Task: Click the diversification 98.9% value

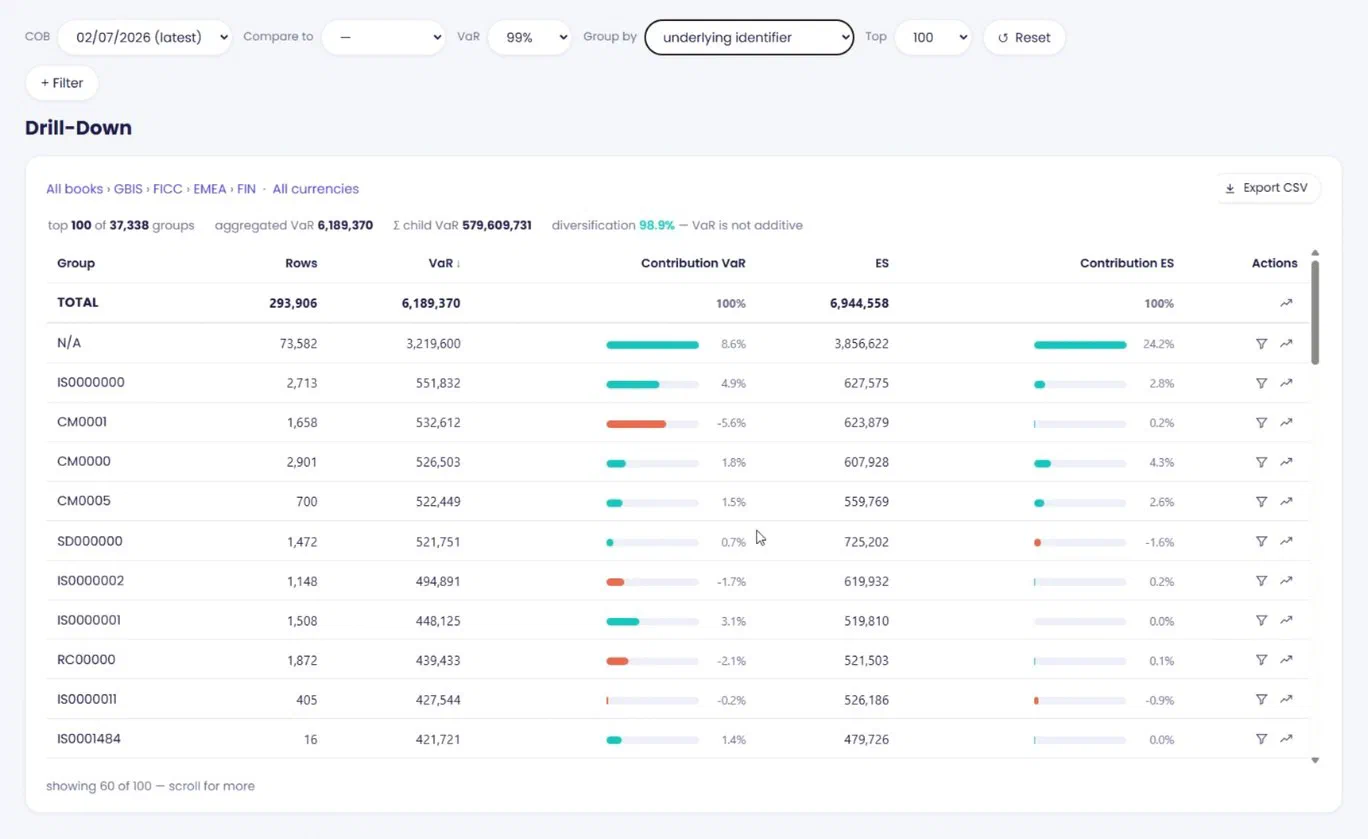Action: point(657,225)
